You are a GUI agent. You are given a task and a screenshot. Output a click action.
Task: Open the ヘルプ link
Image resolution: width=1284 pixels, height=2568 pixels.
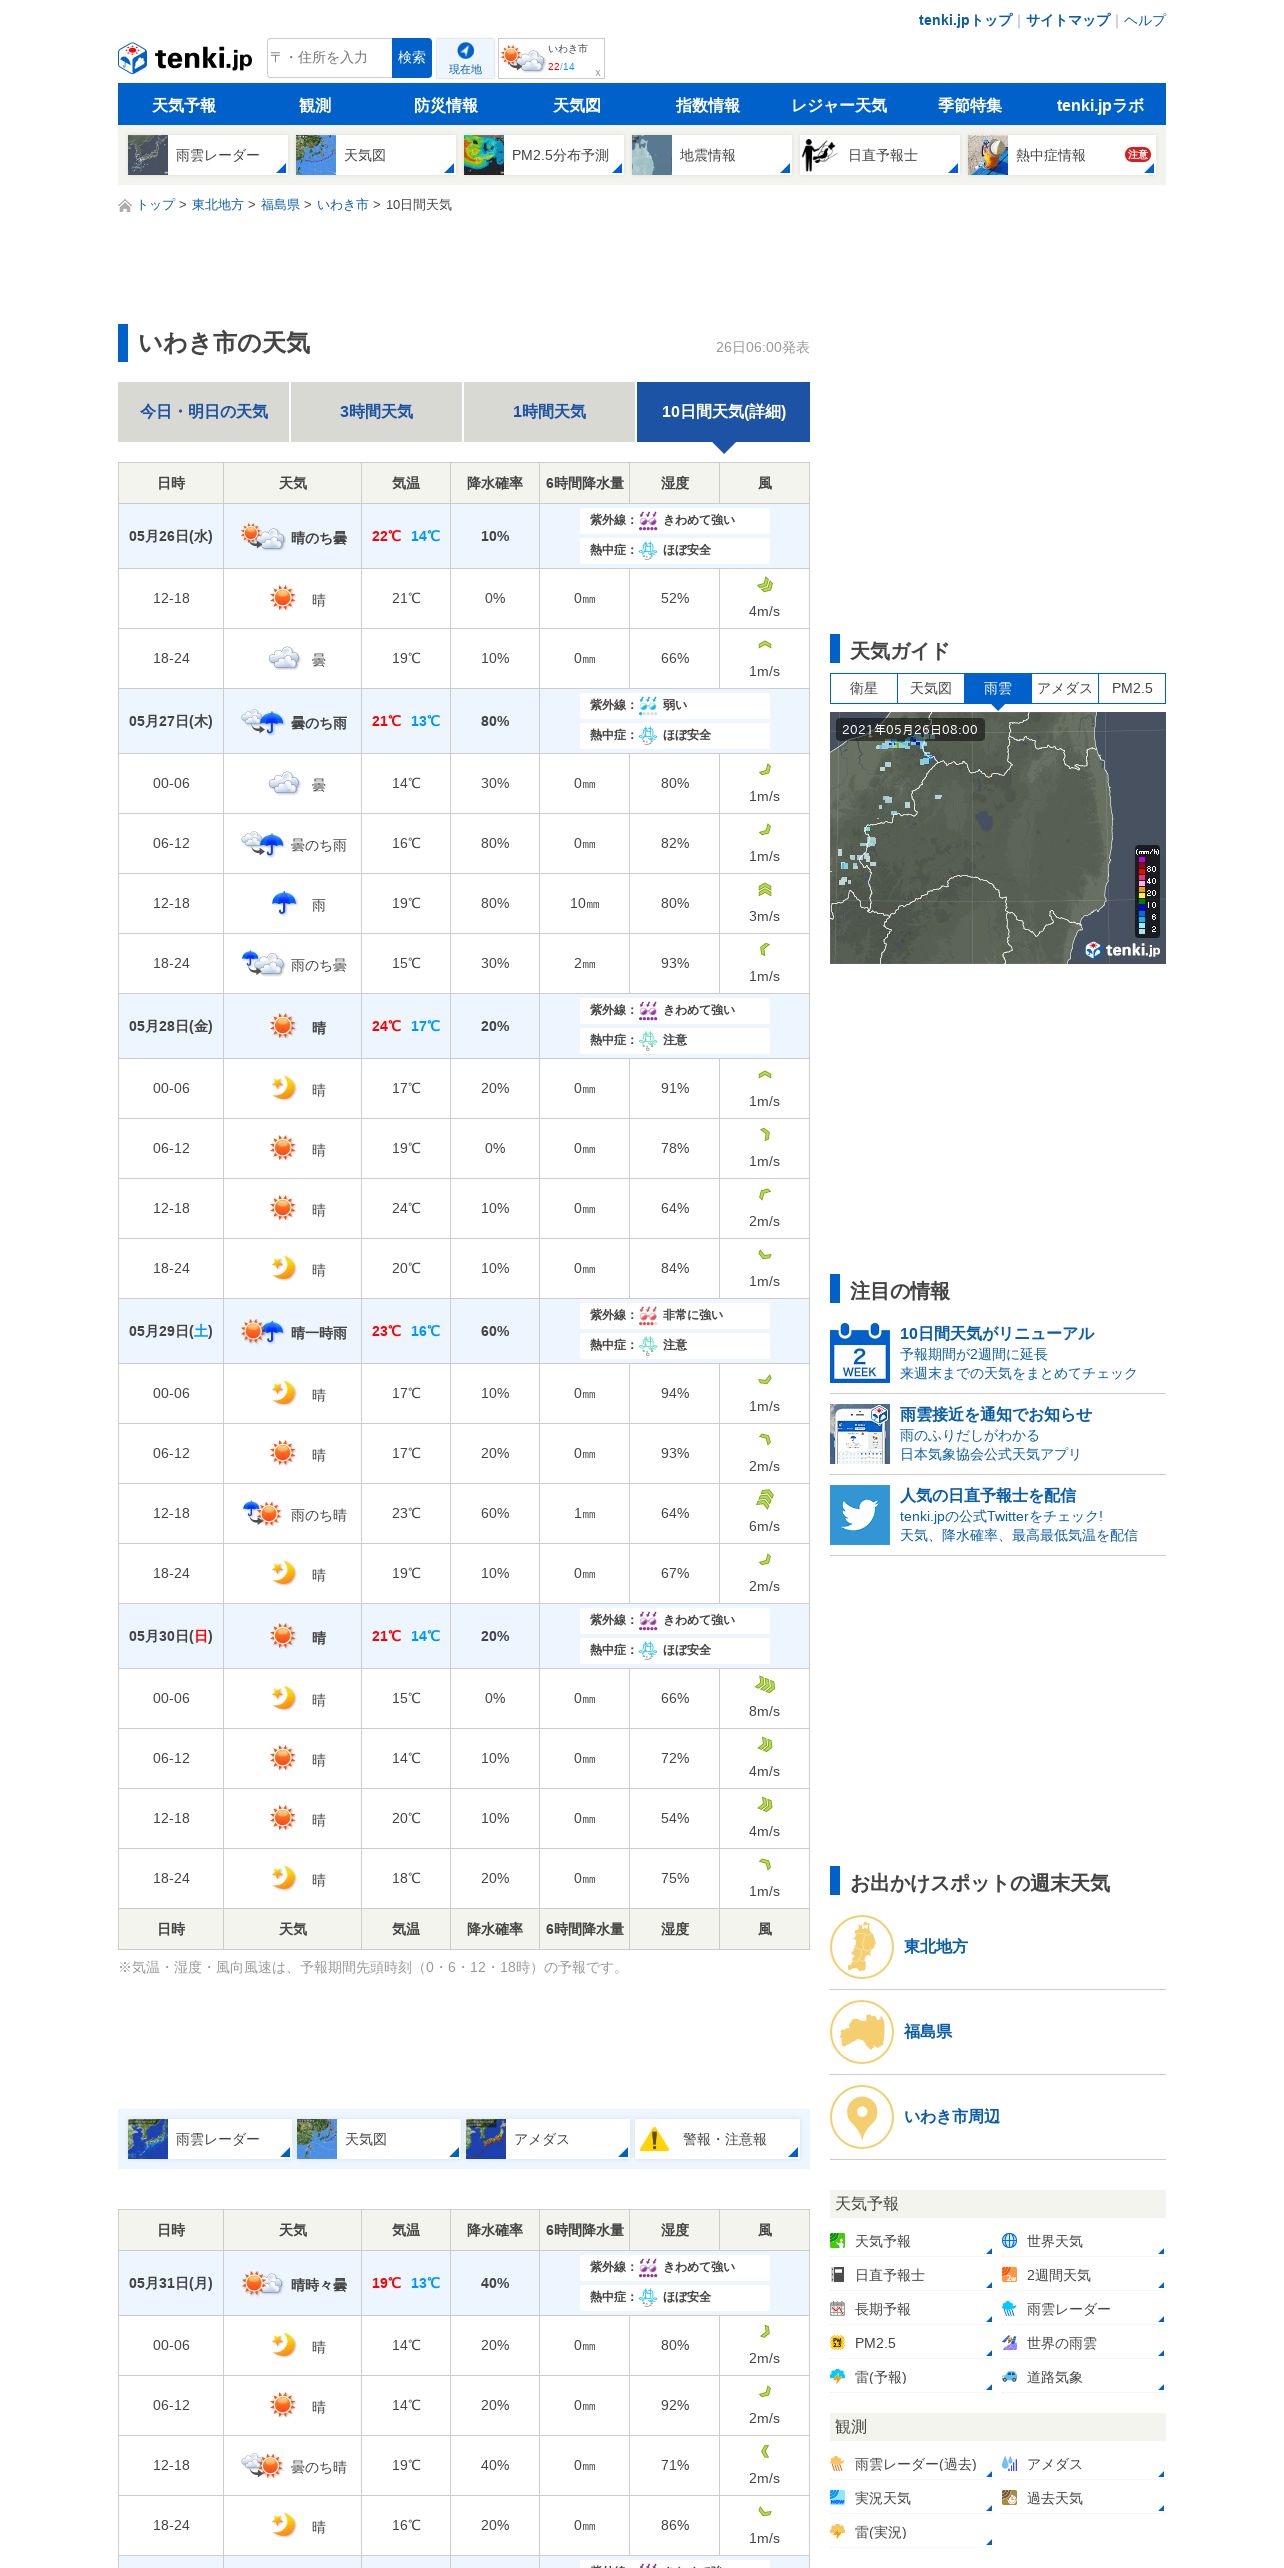point(1144,20)
